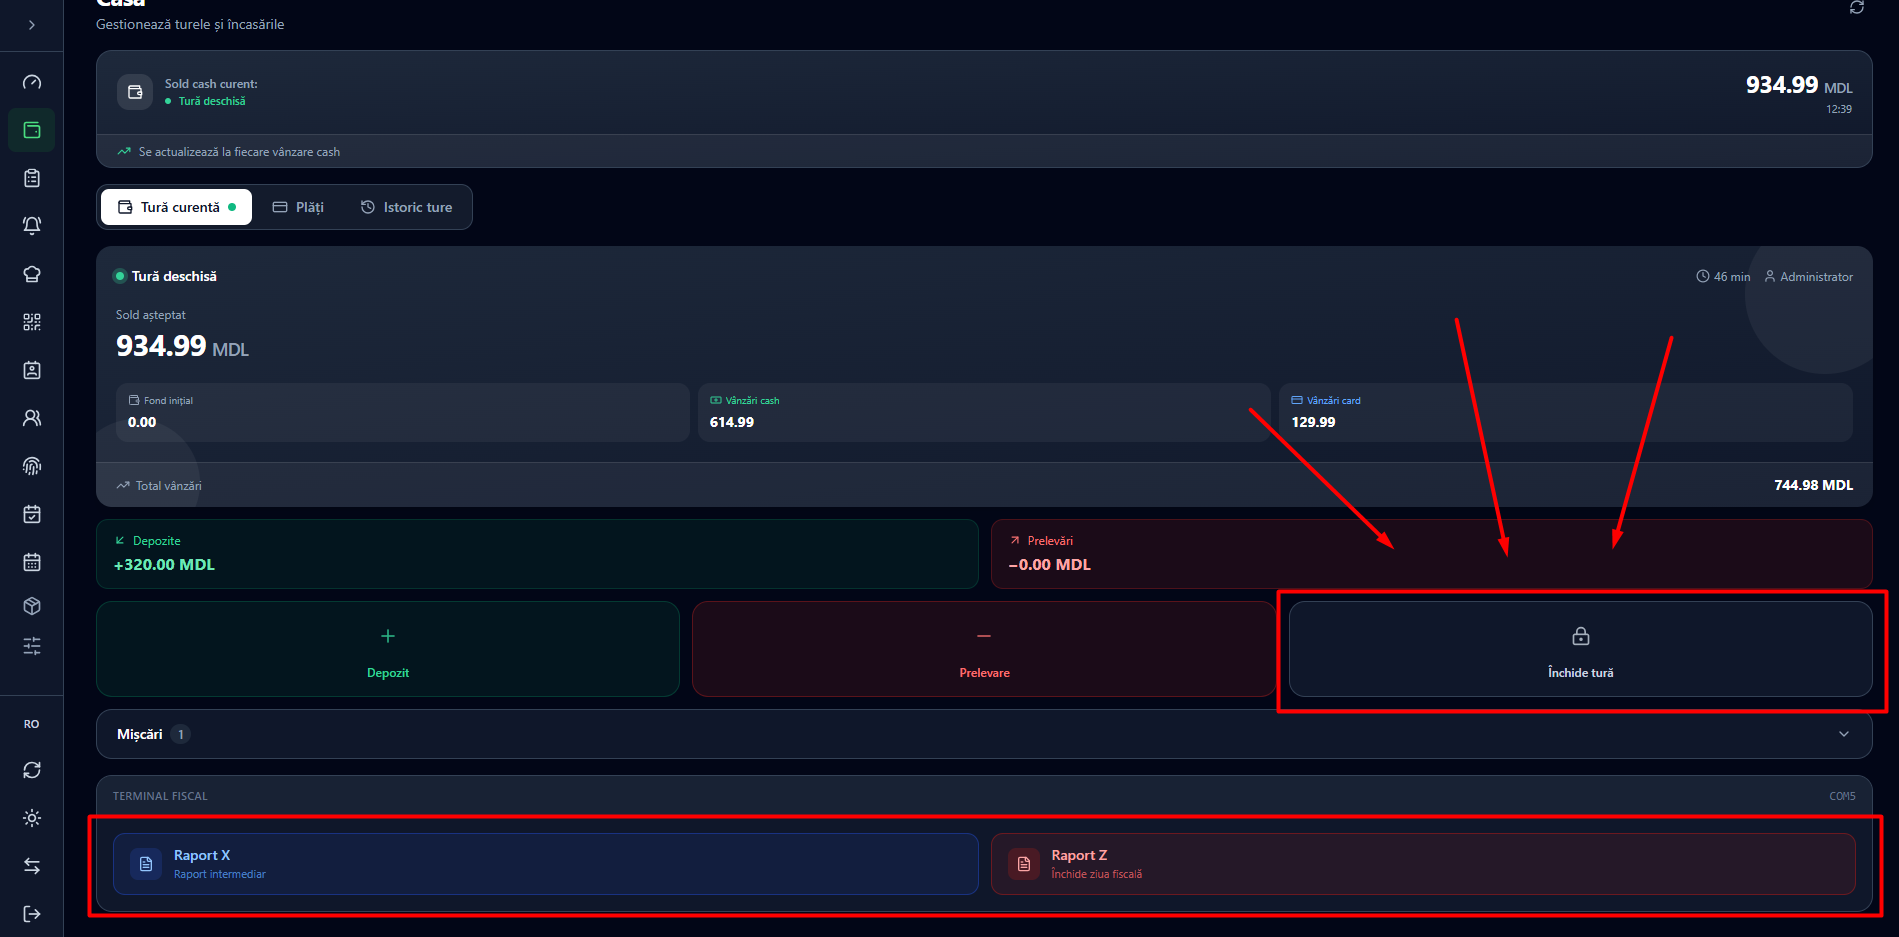Switch language with the RO selector
Screen dimensions: 1899x937
click(x=32, y=724)
